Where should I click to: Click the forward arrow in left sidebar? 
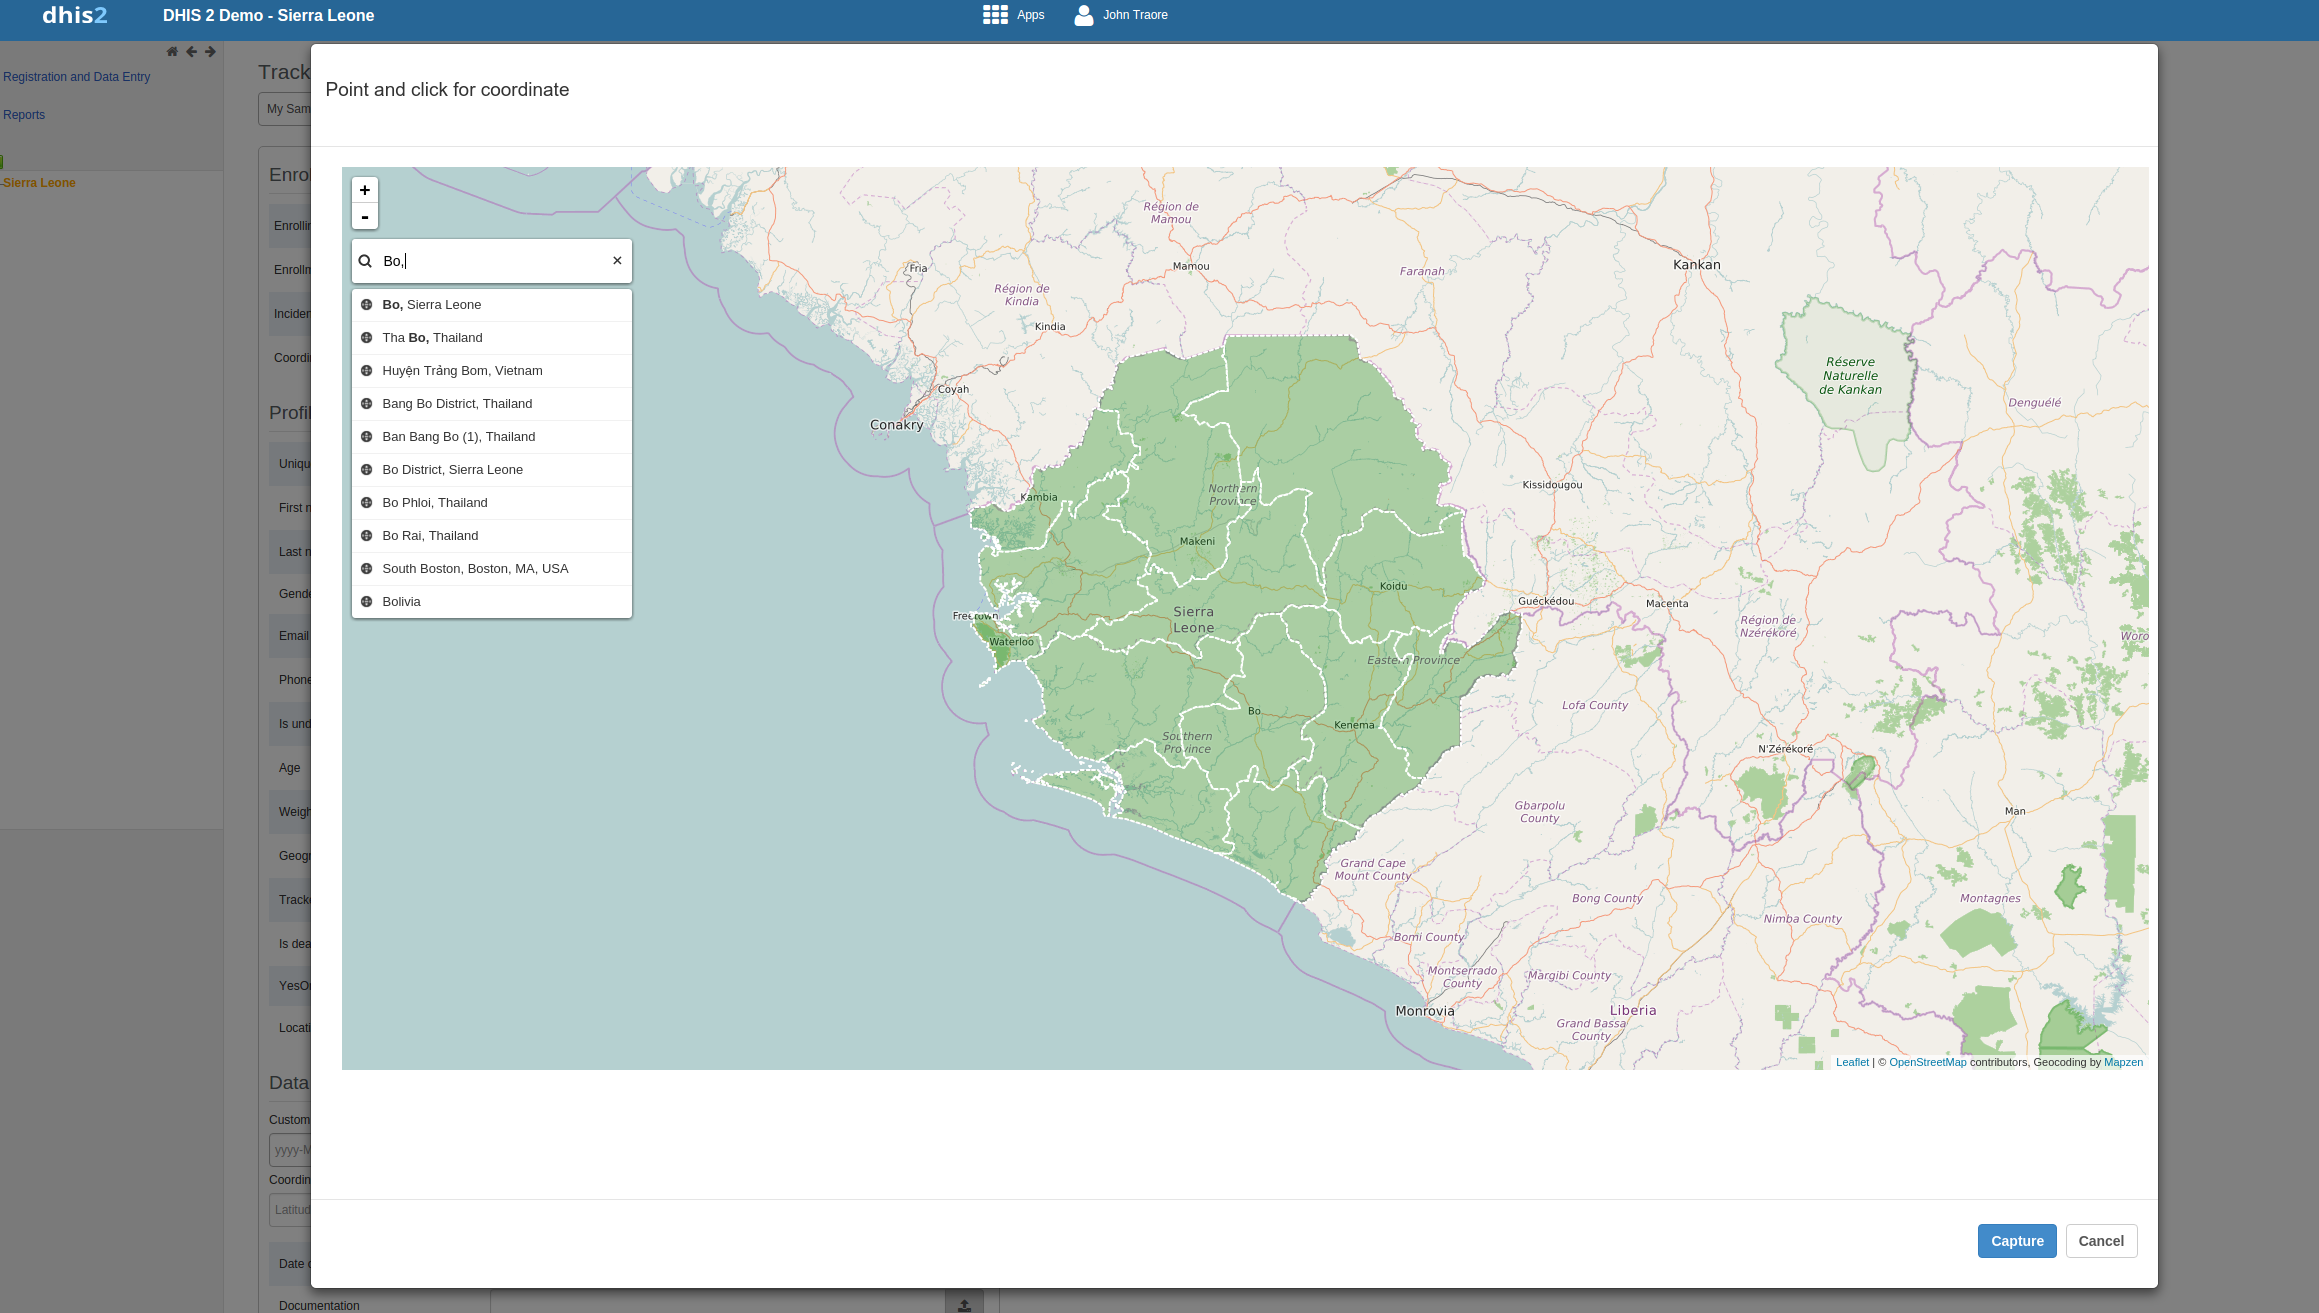point(210,52)
